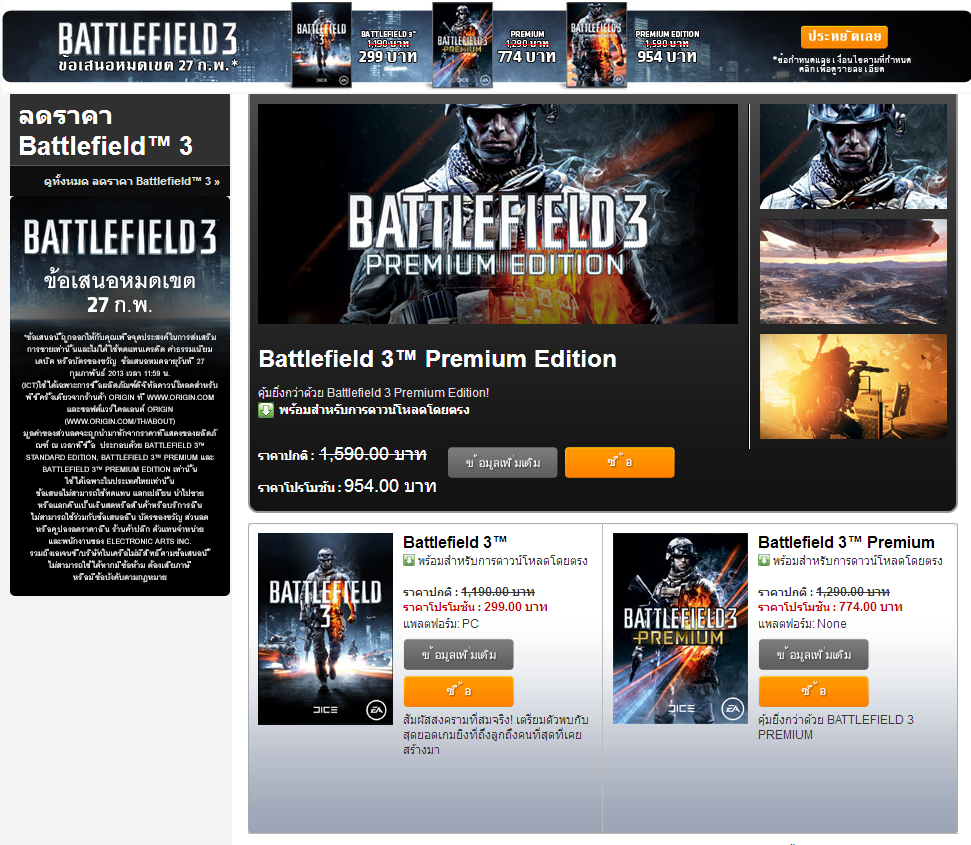The image size is (971, 845).
Task: Open more info for Battlefield 3 standard
Action: [458, 654]
